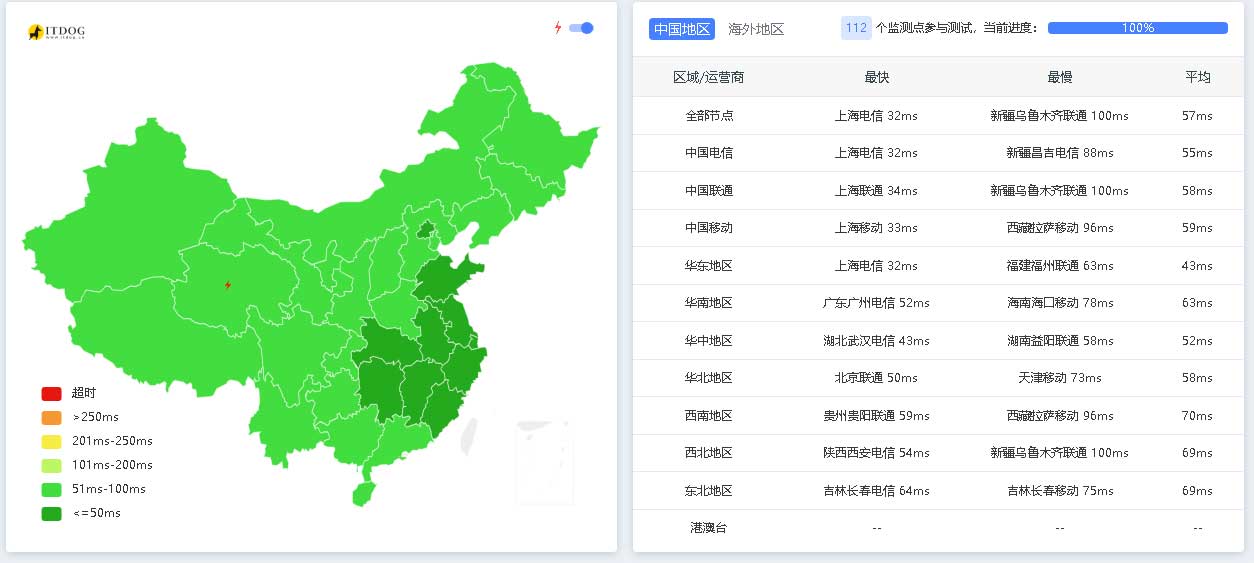
Task: Click the 最快 column header
Action: [x=876, y=77]
